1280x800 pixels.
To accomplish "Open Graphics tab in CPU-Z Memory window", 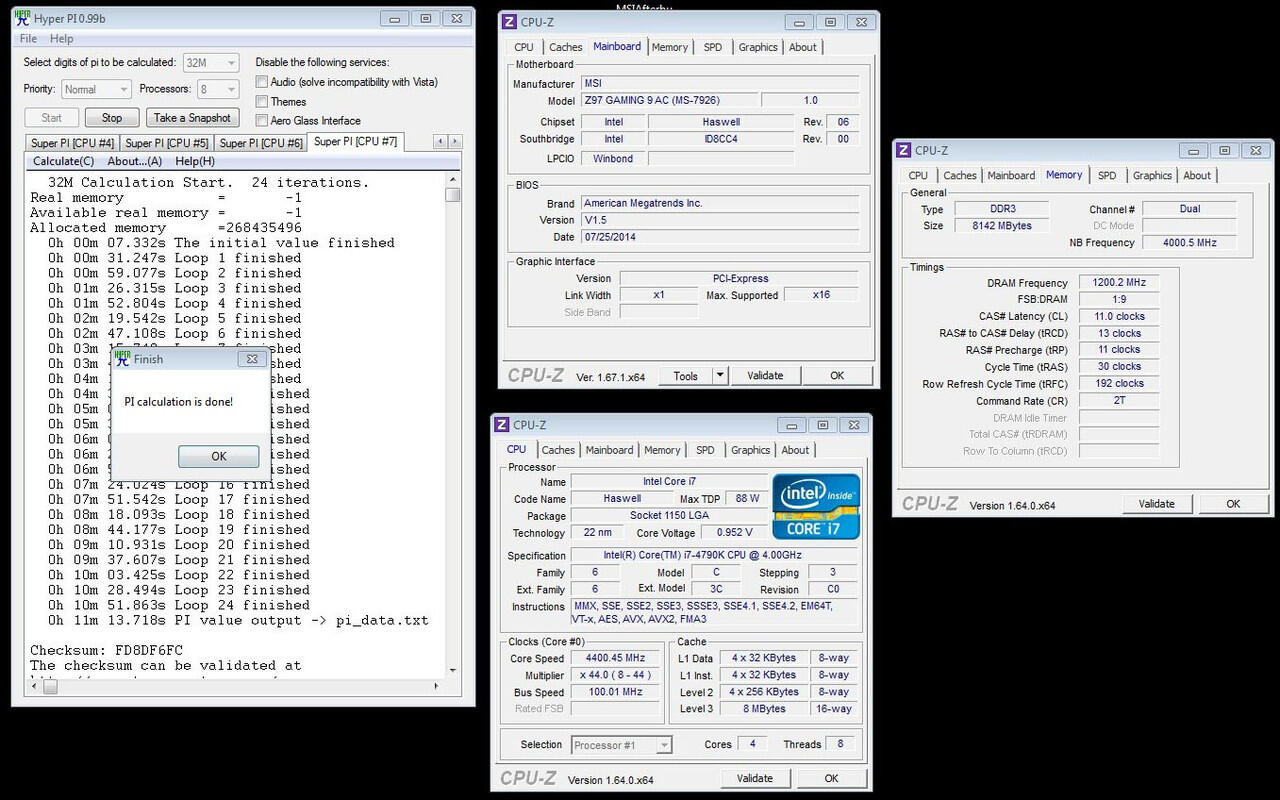I will click(1152, 175).
